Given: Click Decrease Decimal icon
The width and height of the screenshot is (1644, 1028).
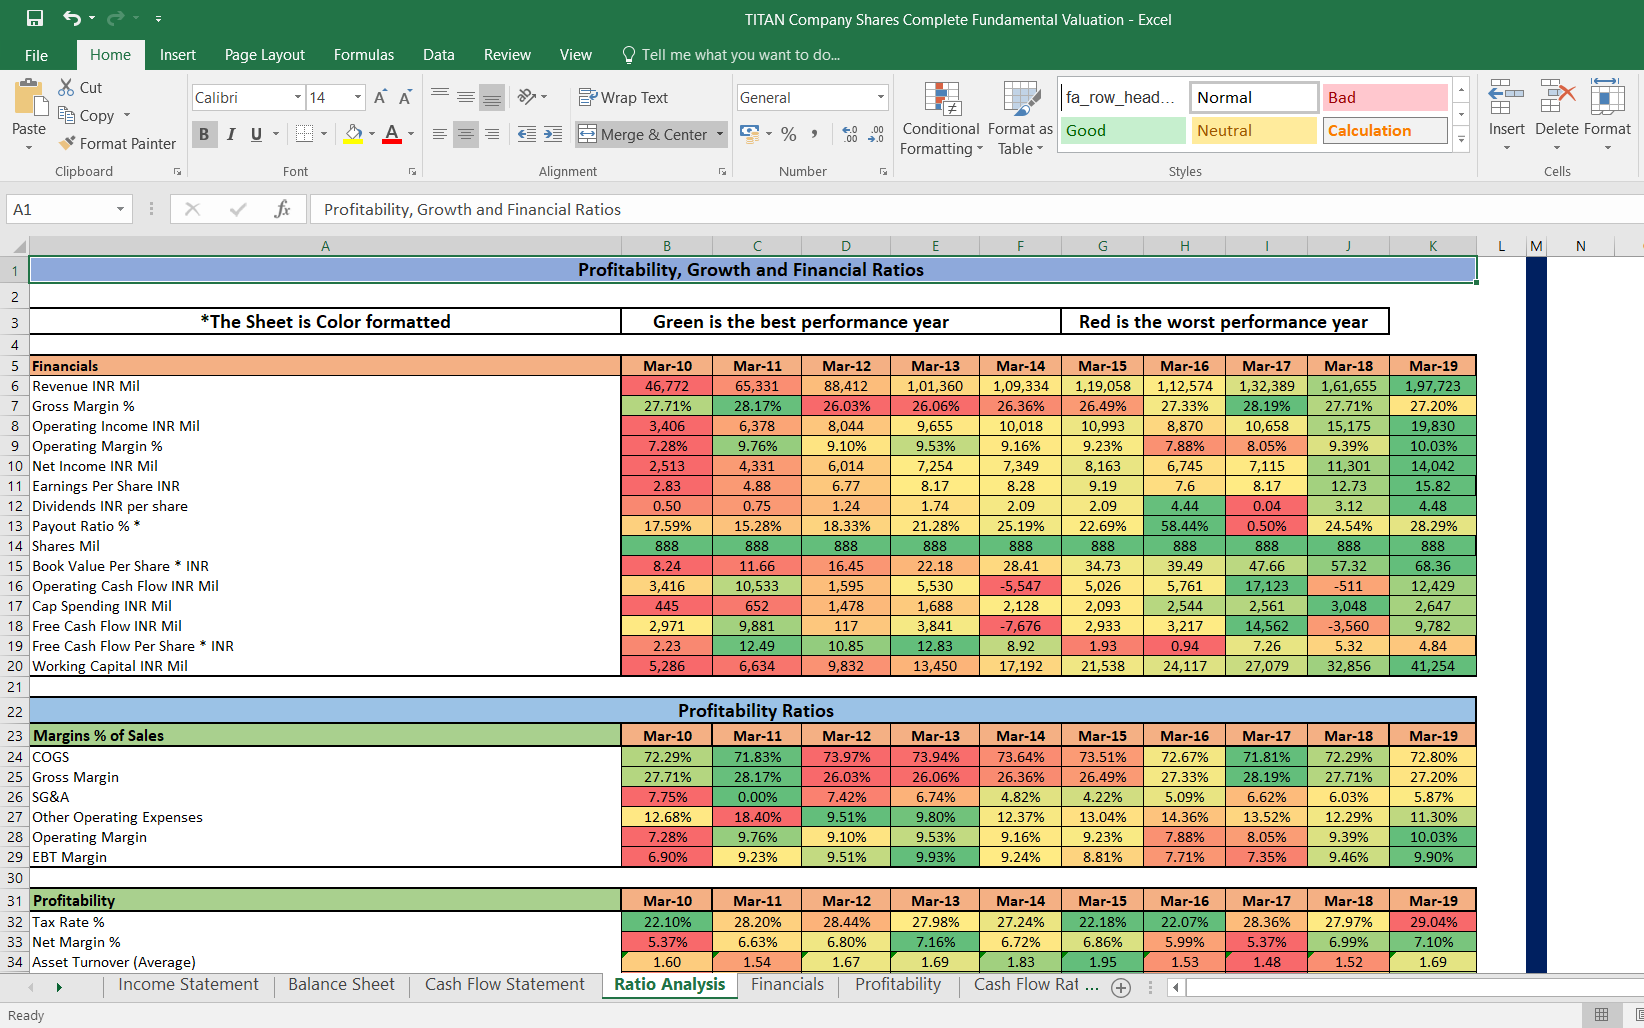Looking at the screenshot, I should coord(876,133).
